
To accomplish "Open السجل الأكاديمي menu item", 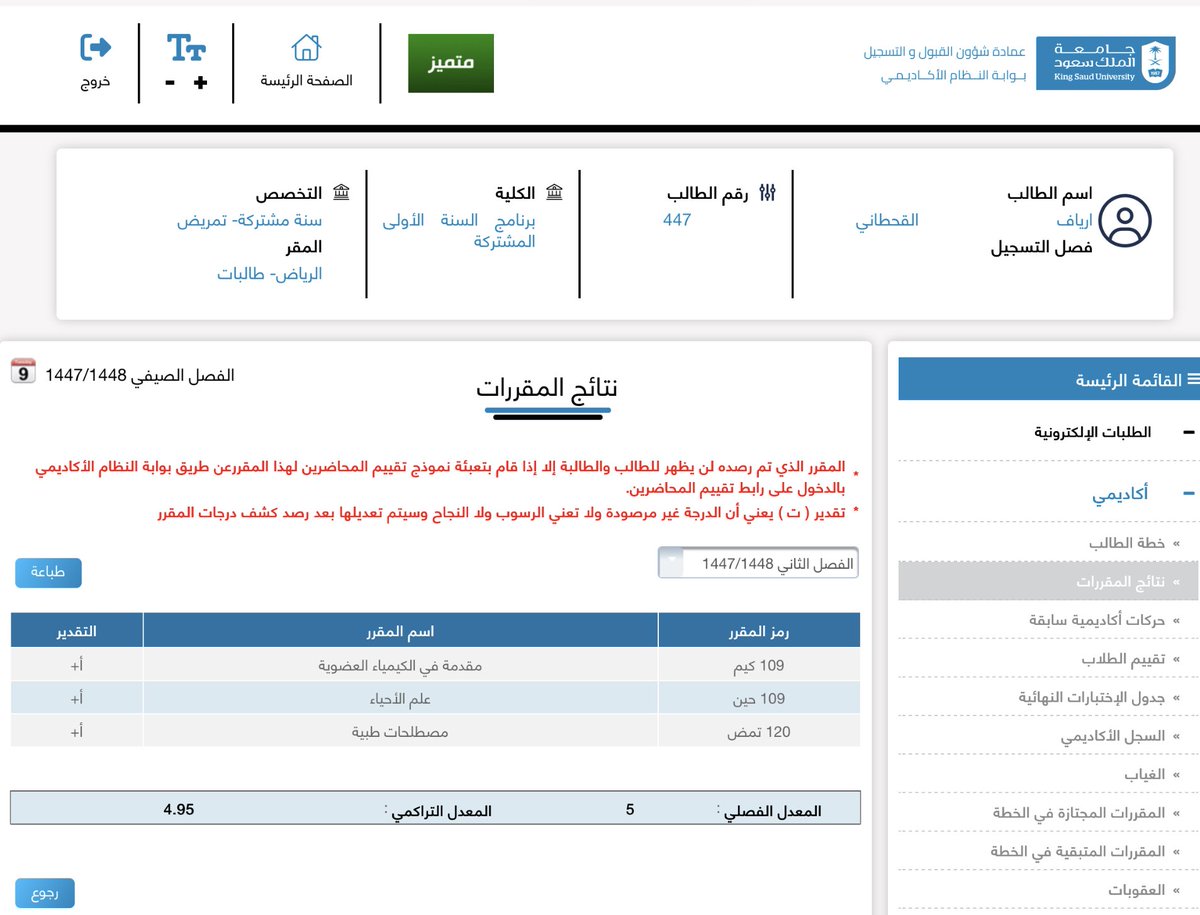I will [1113, 737].
